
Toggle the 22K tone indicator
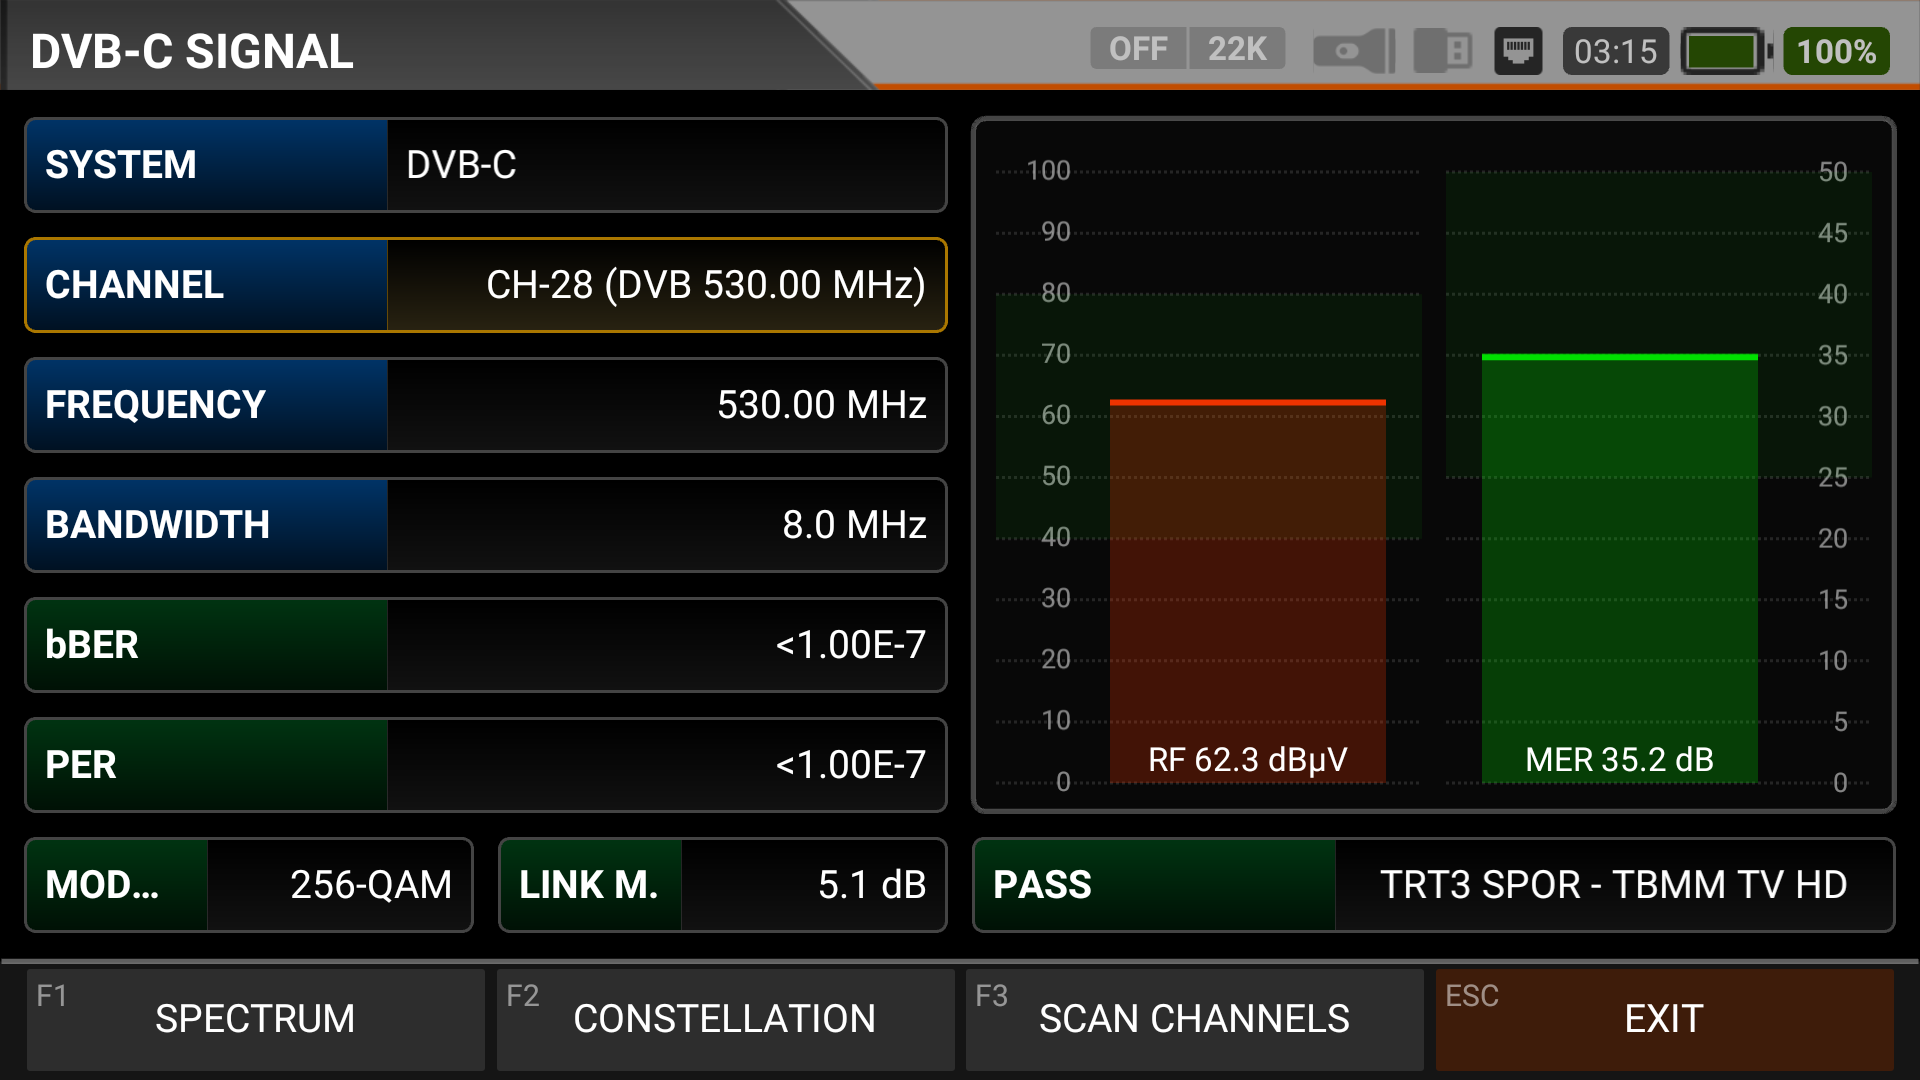(x=1236, y=49)
